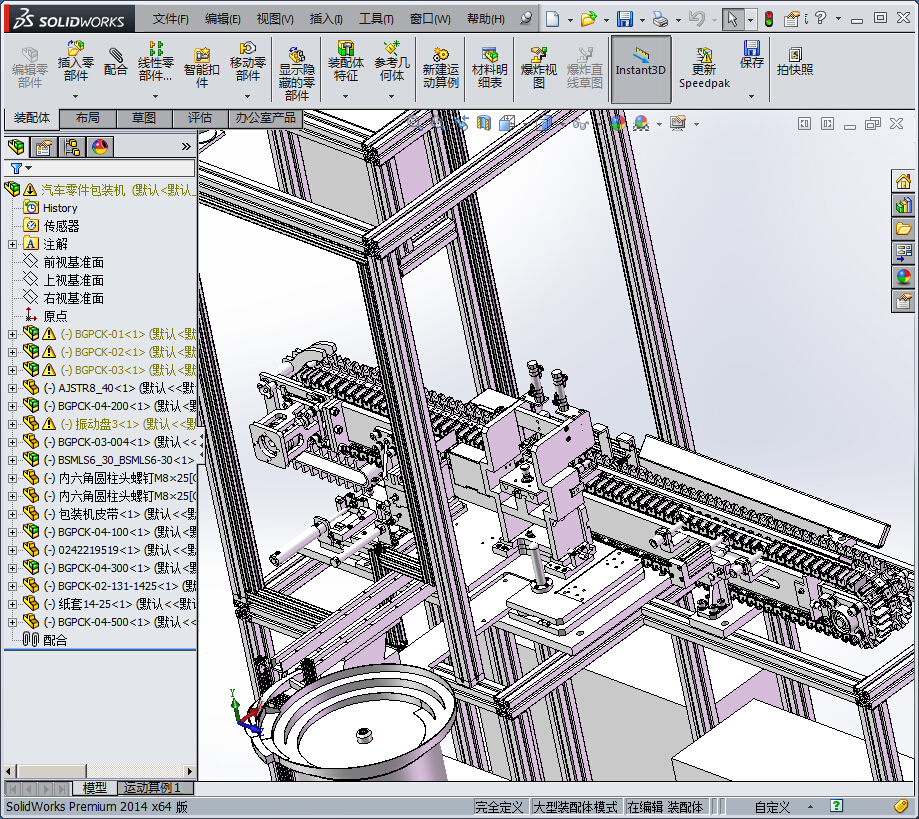
Task: Open the ConfigurationManager tab icon
Action: [72, 148]
